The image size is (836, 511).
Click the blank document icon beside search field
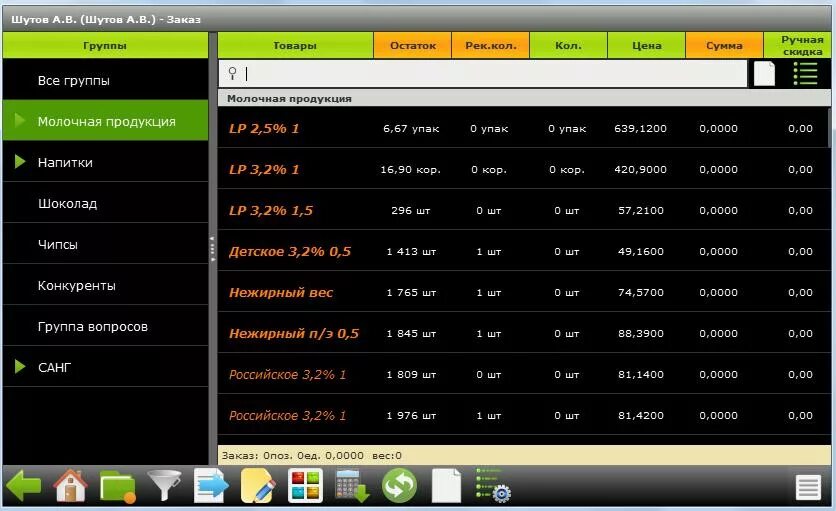coord(764,74)
